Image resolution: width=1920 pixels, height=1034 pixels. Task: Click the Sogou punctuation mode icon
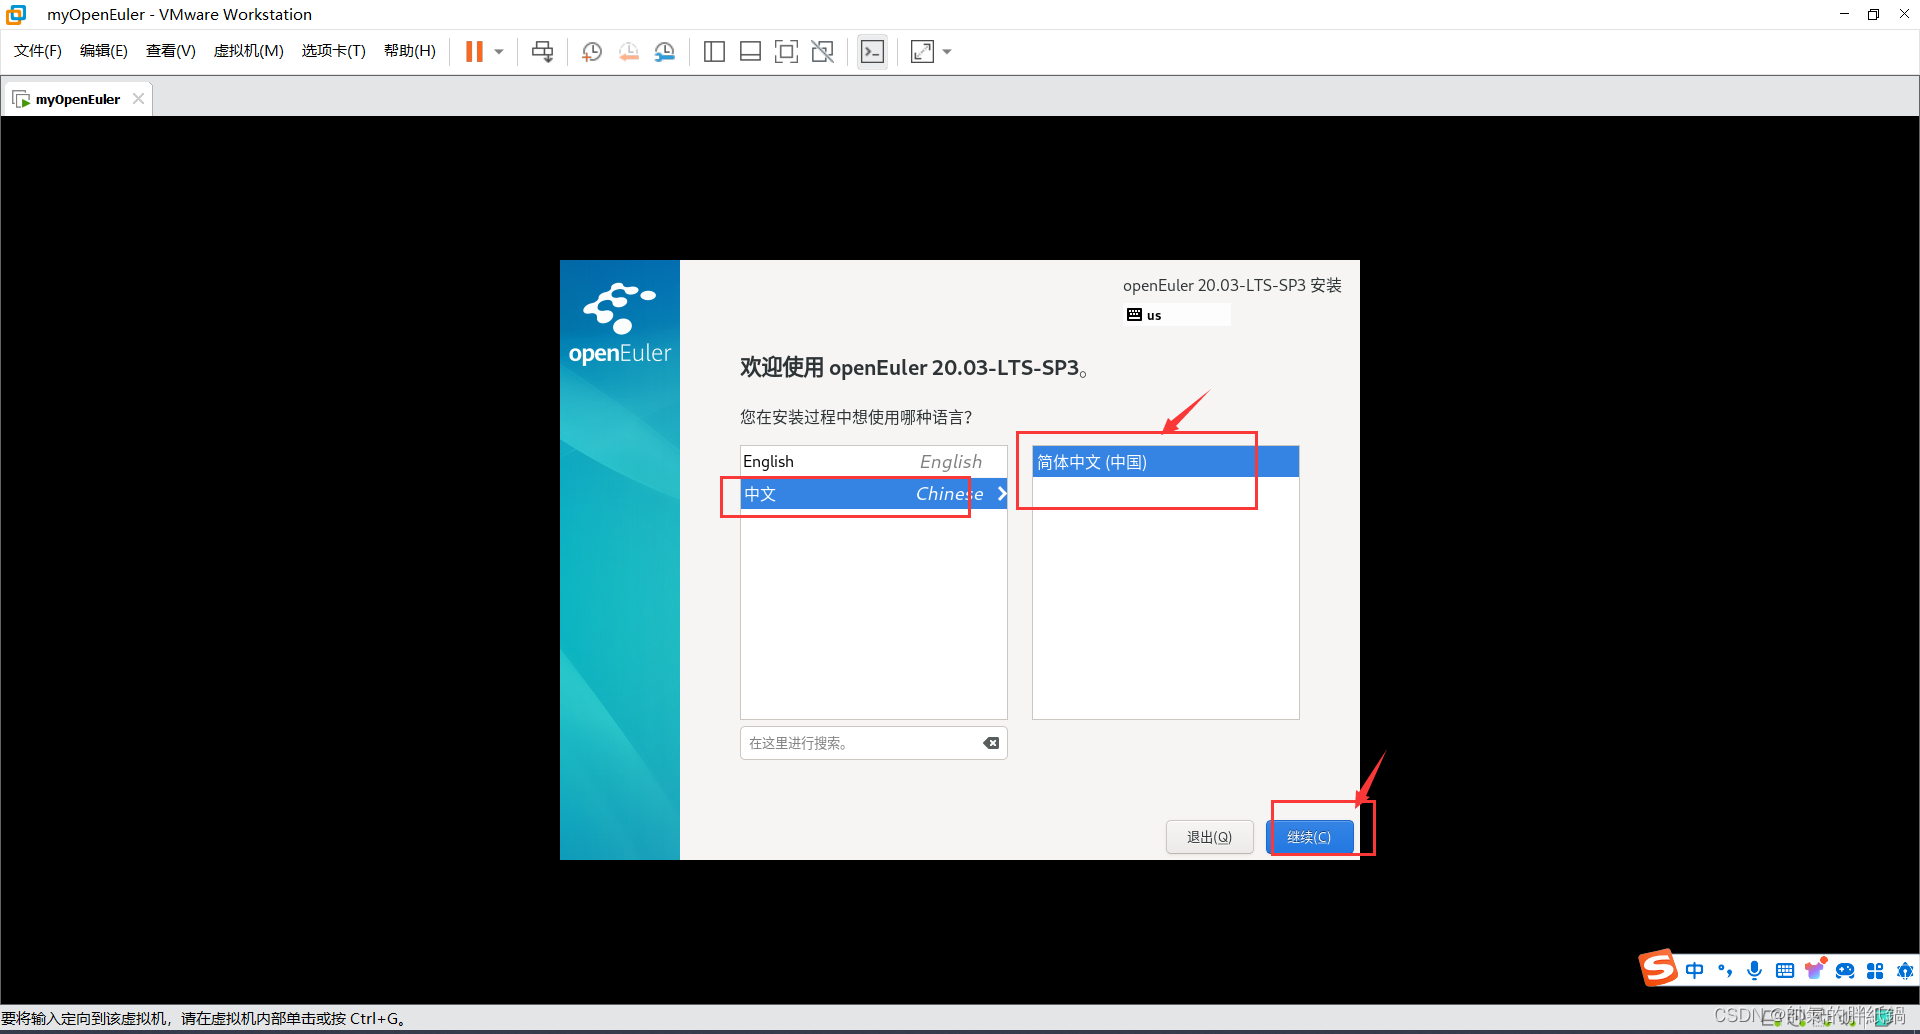[x=1725, y=970]
